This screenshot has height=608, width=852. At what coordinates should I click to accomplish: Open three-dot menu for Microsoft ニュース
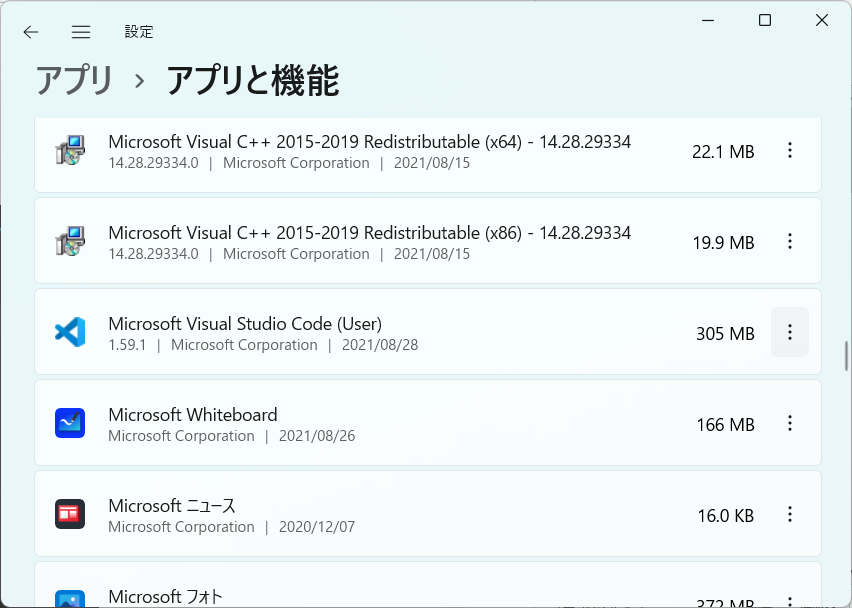tap(790, 514)
